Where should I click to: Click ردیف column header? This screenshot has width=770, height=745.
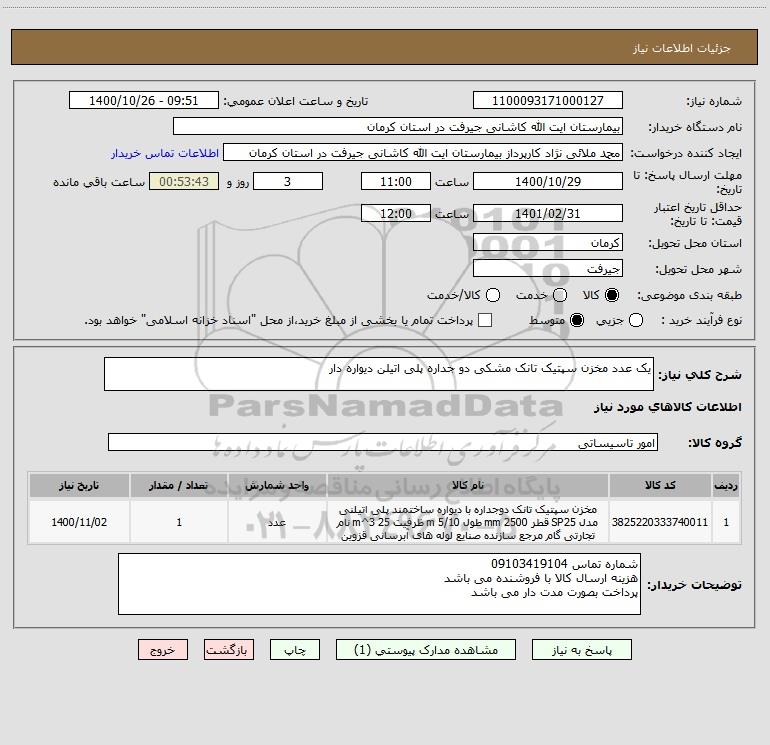(725, 485)
